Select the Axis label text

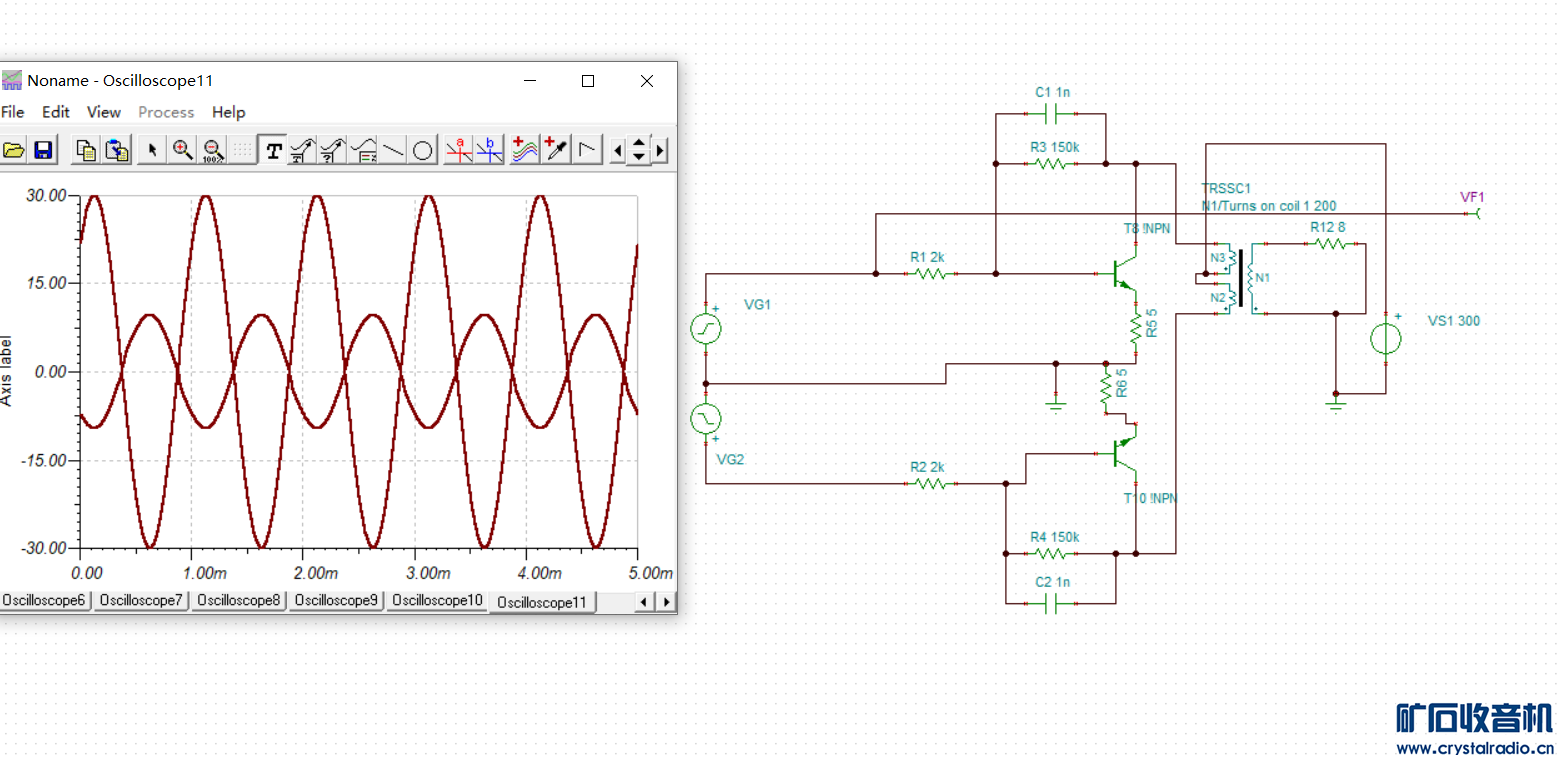point(7,370)
